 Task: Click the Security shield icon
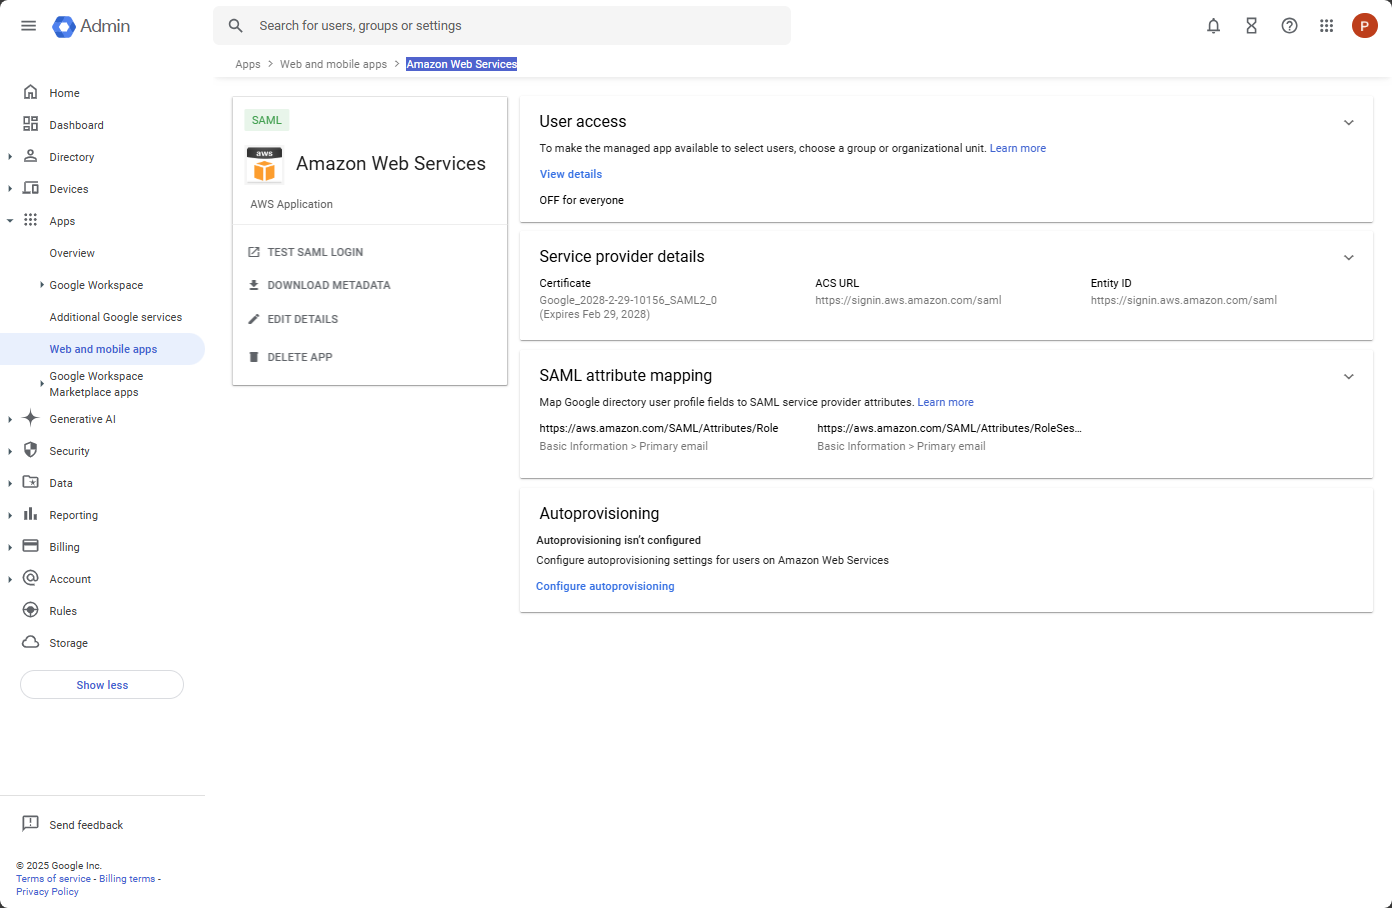click(31, 450)
